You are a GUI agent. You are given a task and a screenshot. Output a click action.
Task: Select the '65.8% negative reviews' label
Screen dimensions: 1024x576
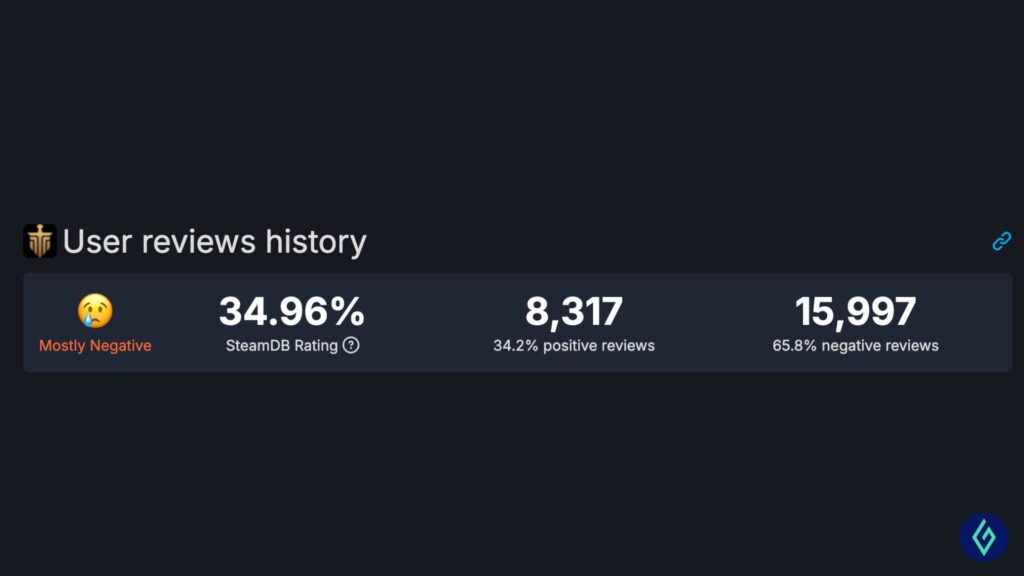[856, 346]
